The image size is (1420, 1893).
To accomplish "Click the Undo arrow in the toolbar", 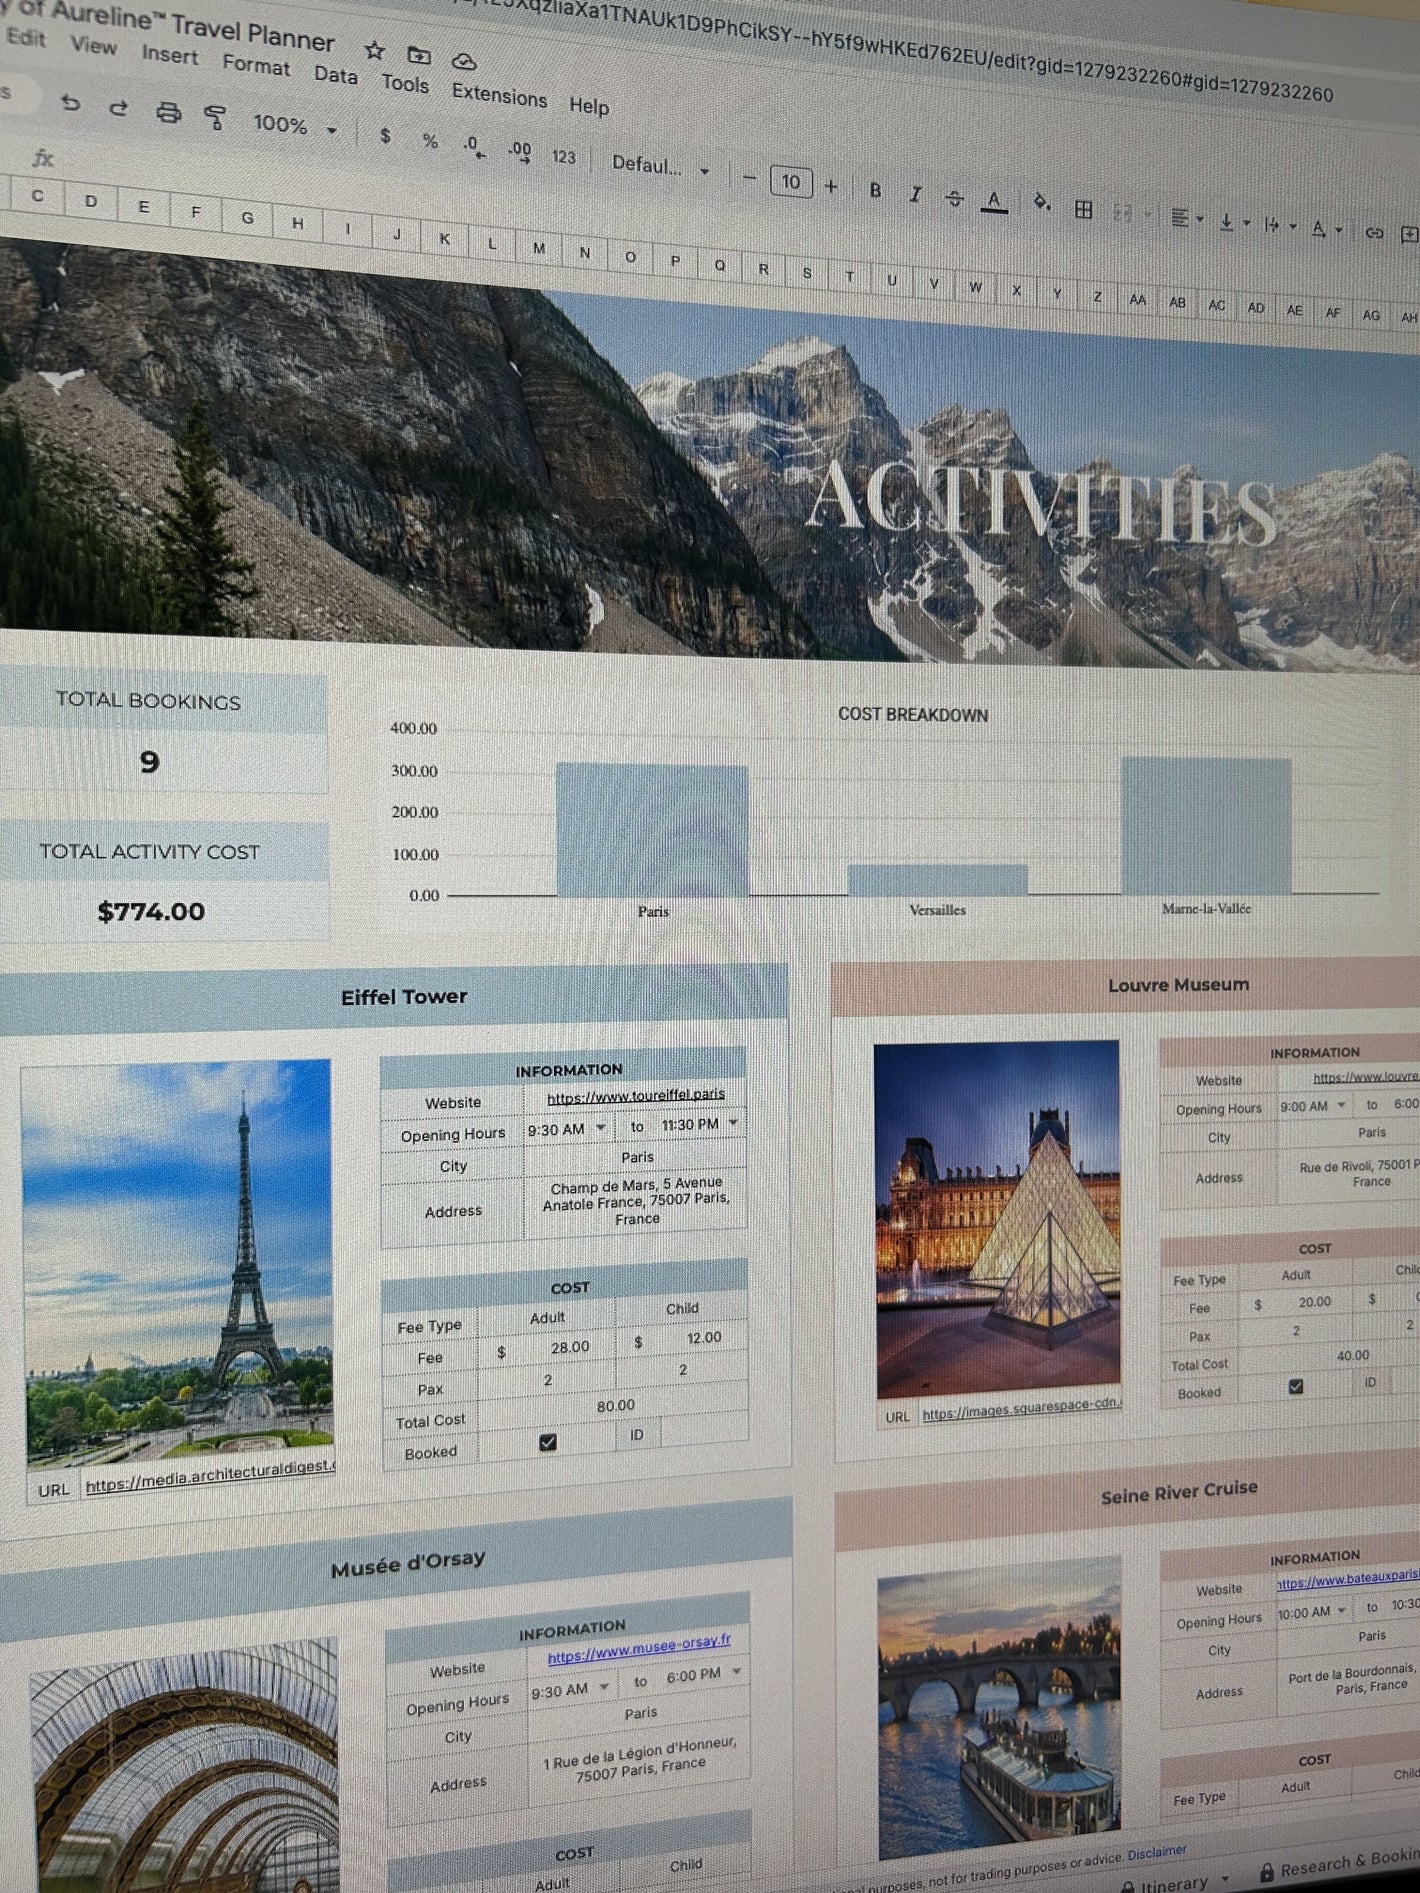I will (70, 103).
